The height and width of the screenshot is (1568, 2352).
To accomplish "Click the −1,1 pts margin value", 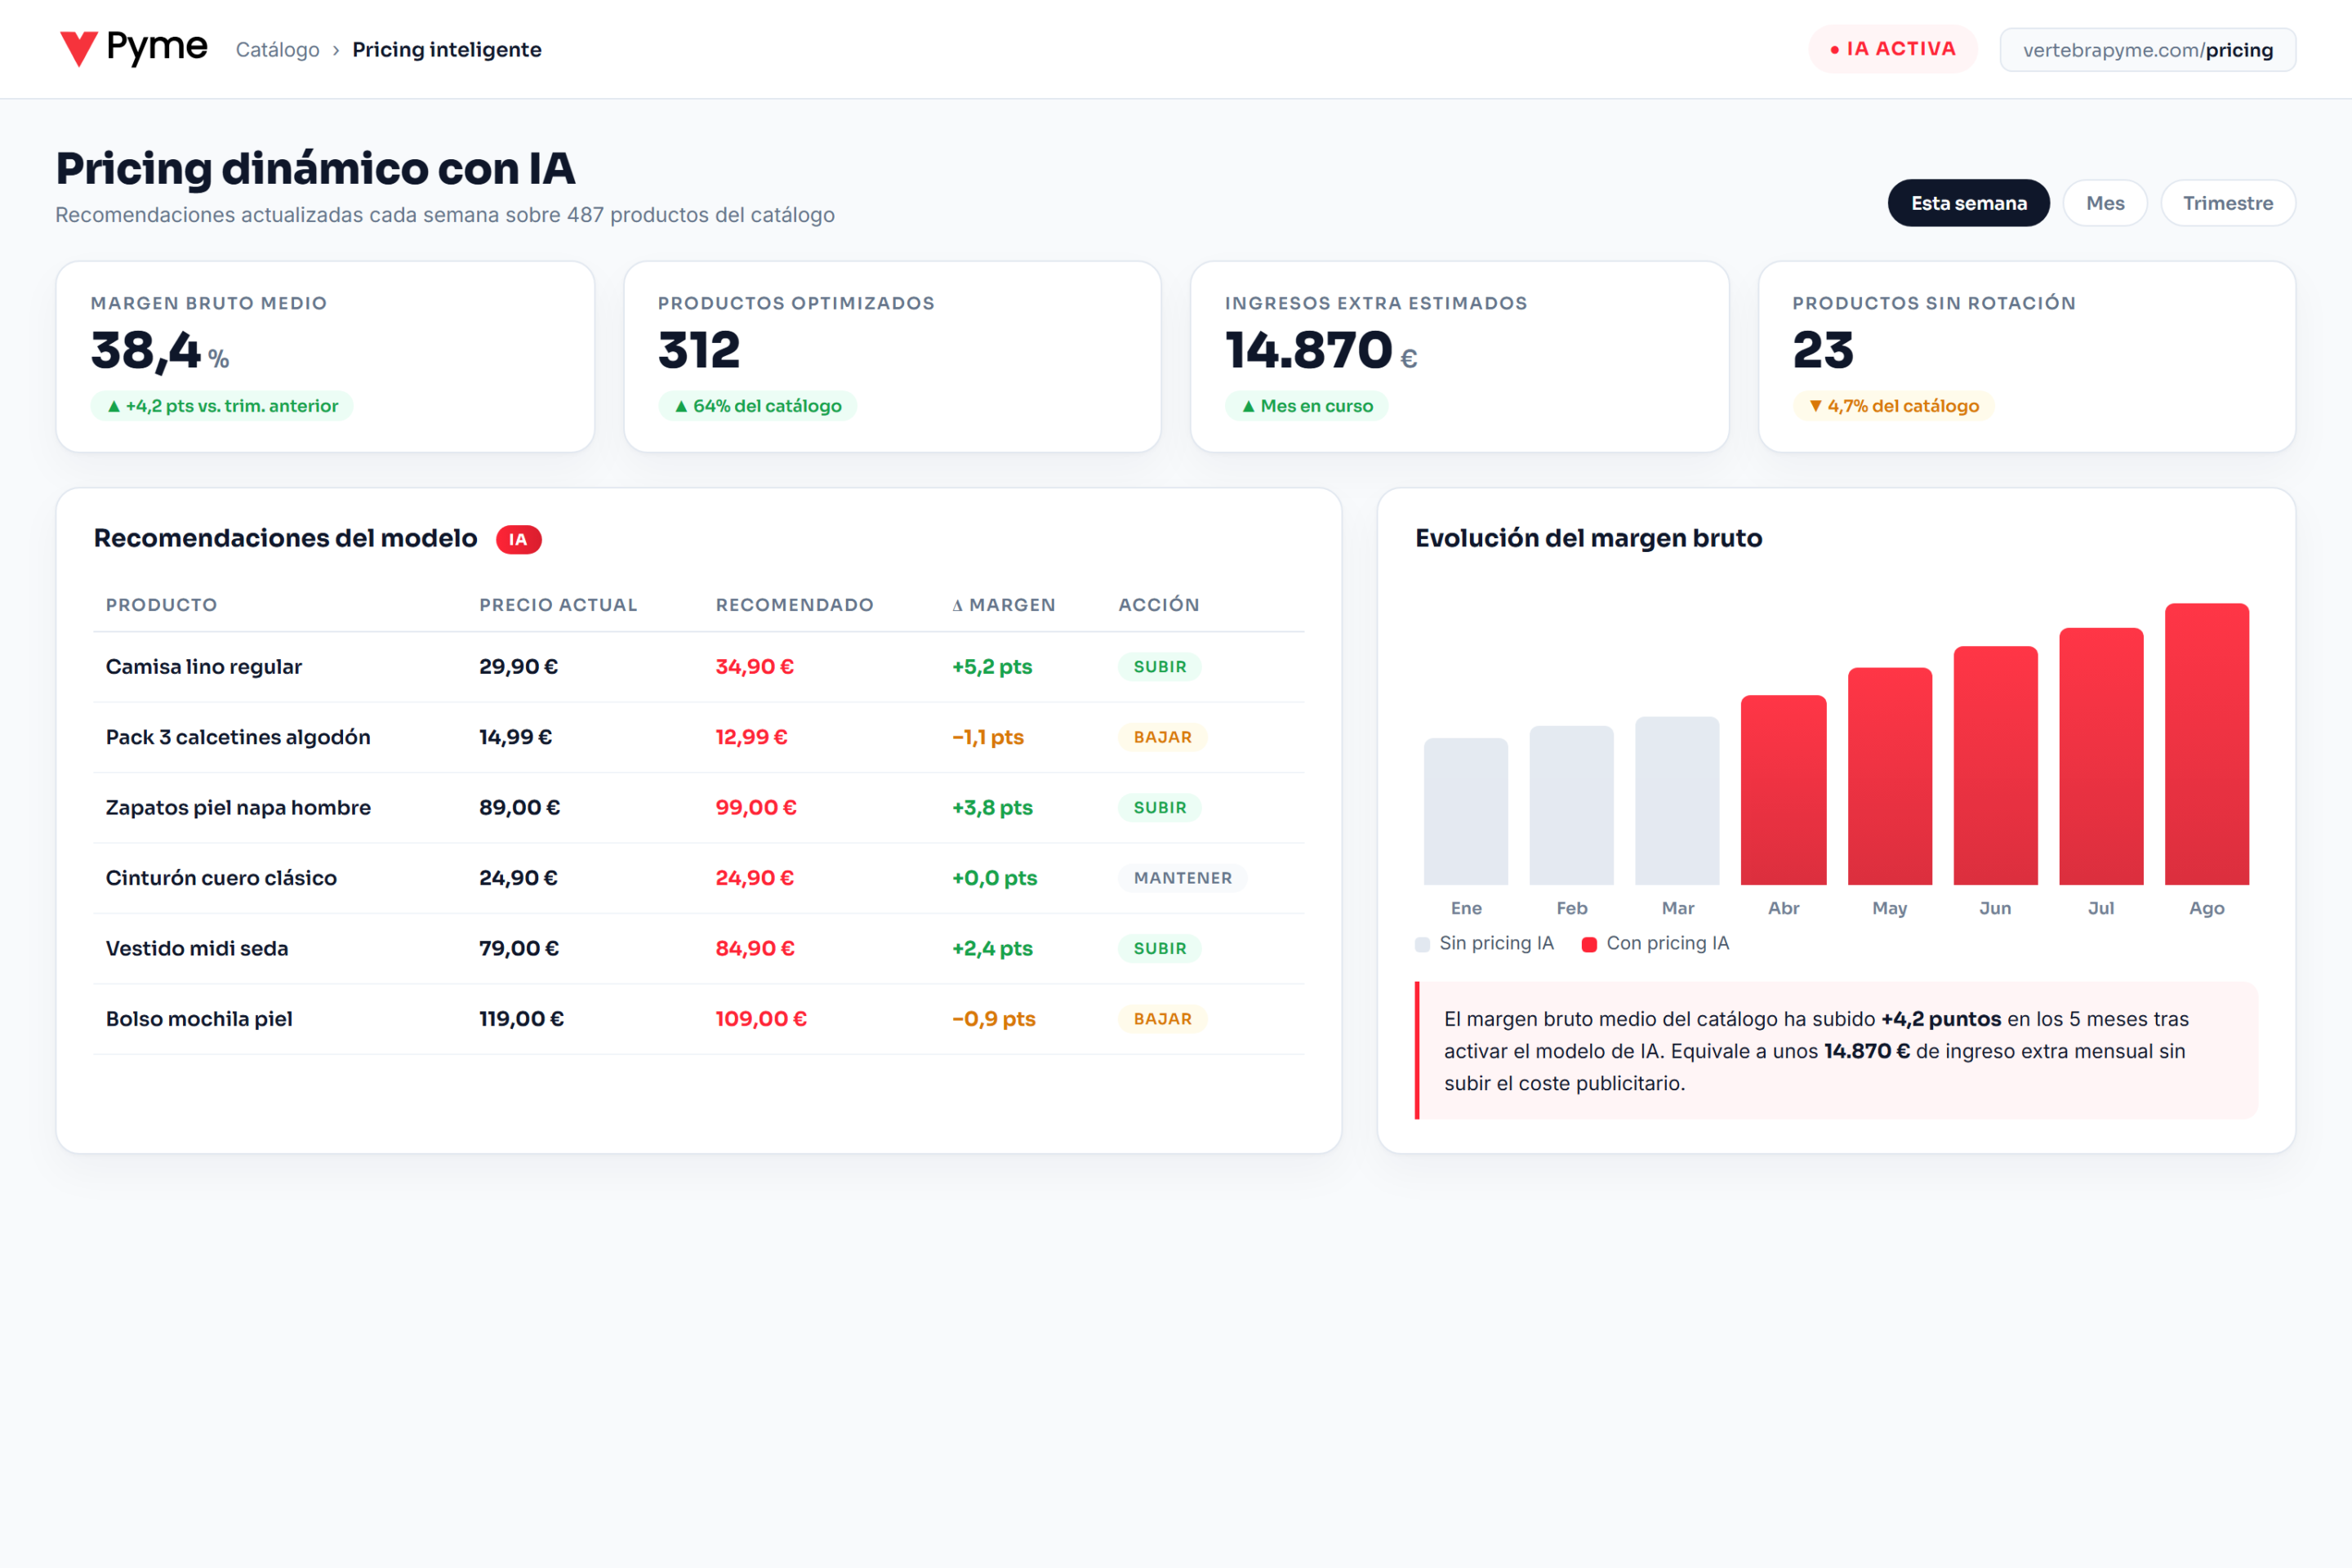I will pos(988,737).
